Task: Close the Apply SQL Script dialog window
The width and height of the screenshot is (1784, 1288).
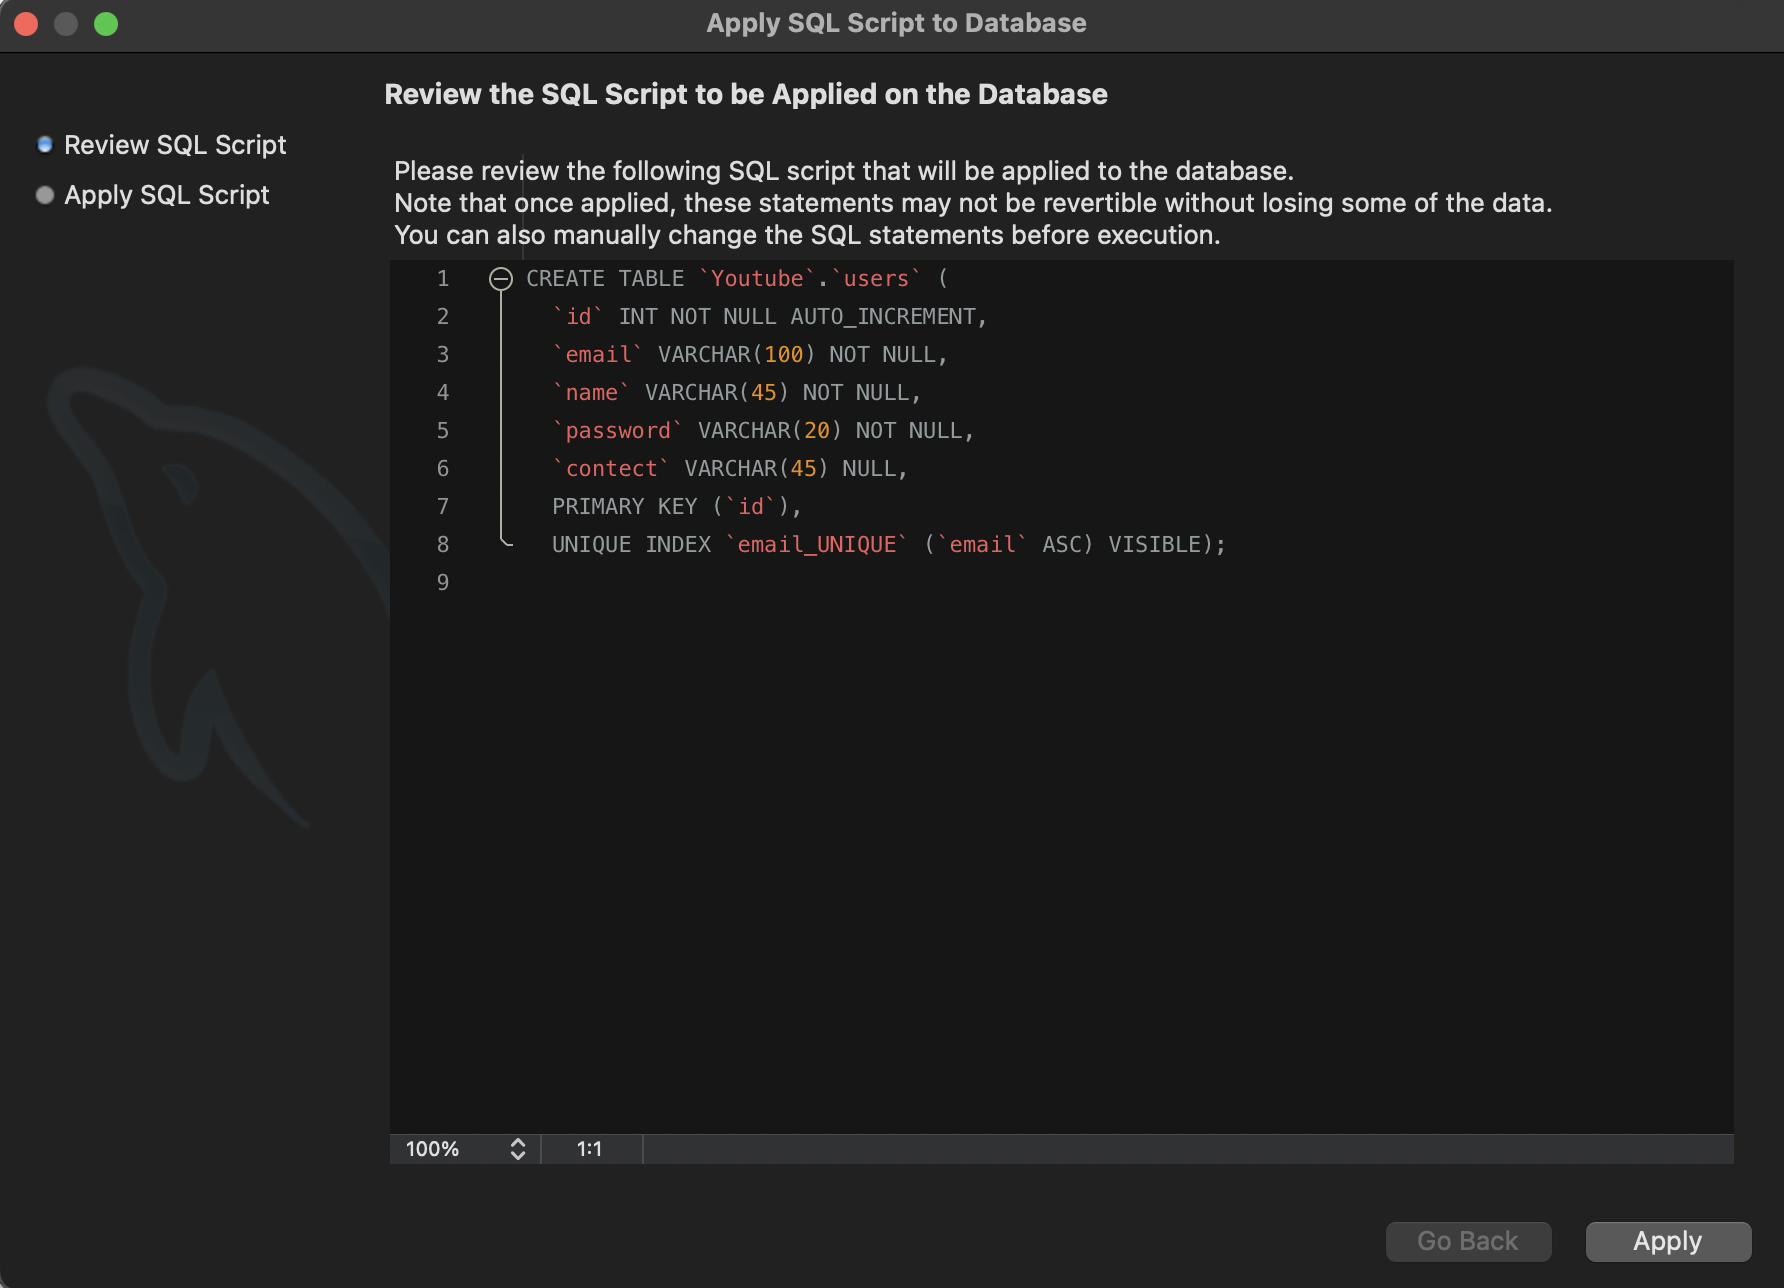Action: pos(26,23)
